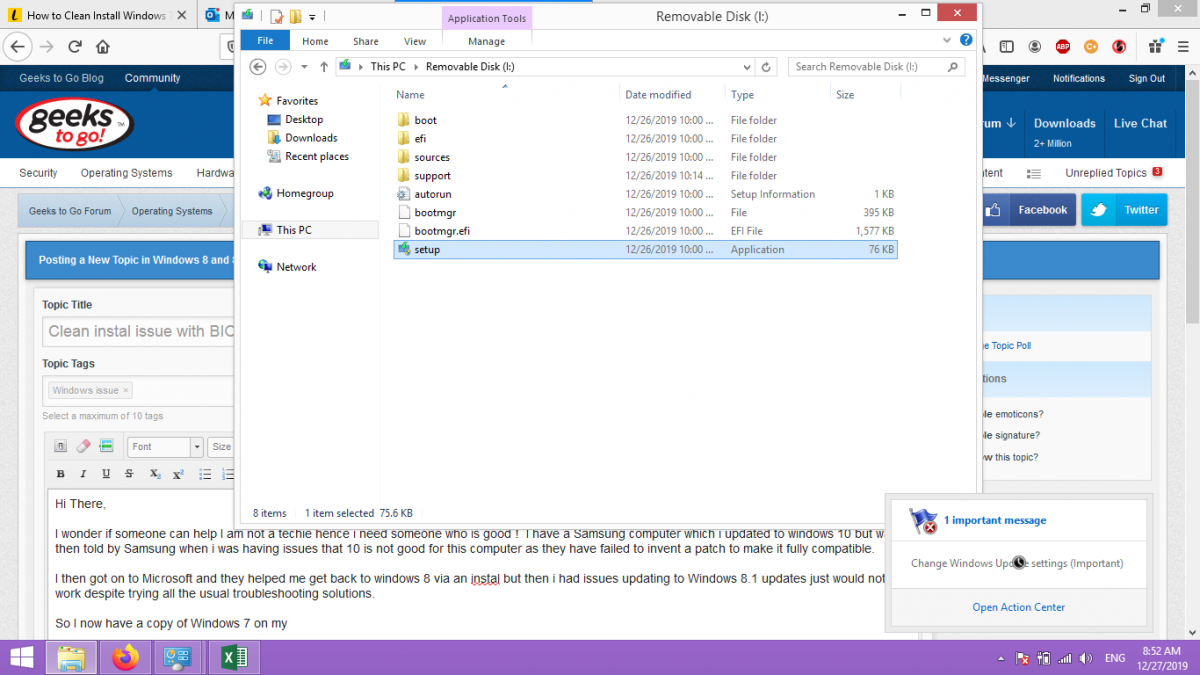
Task: Open the File tab in Explorer
Action: [265, 41]
